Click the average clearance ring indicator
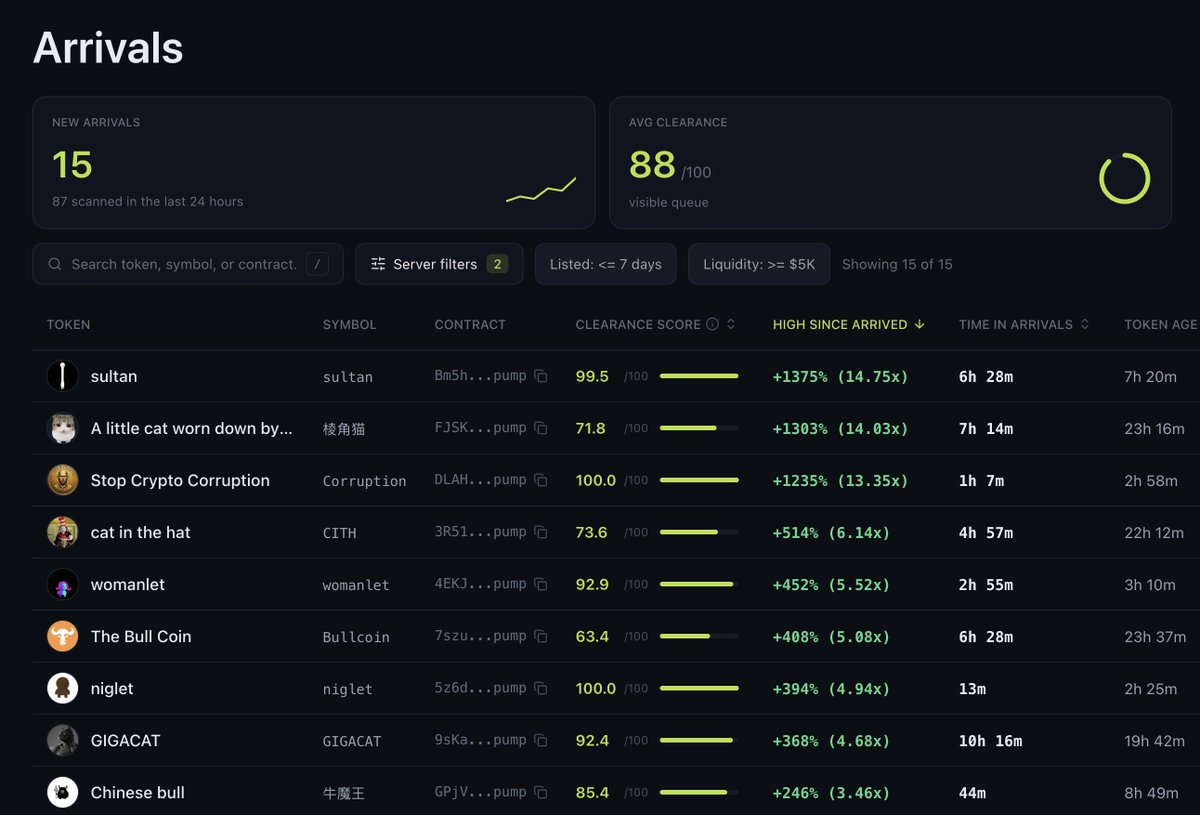Screen dimensions: 1200x815 (1124, 178)
